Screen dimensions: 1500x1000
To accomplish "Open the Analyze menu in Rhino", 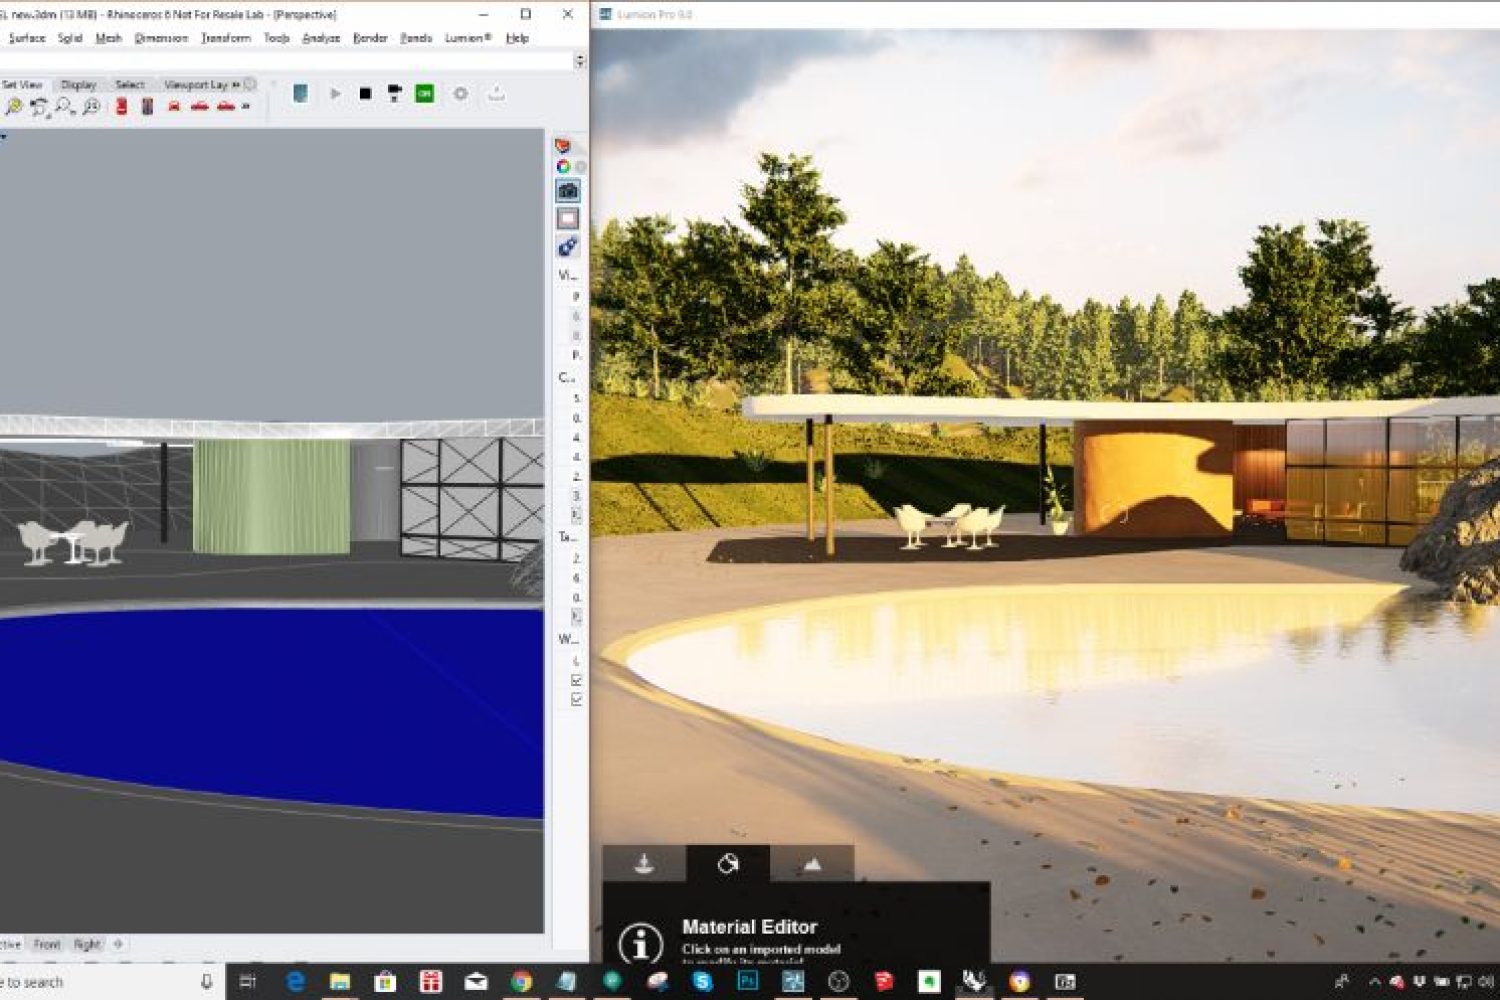I will [x=321, y=38].
